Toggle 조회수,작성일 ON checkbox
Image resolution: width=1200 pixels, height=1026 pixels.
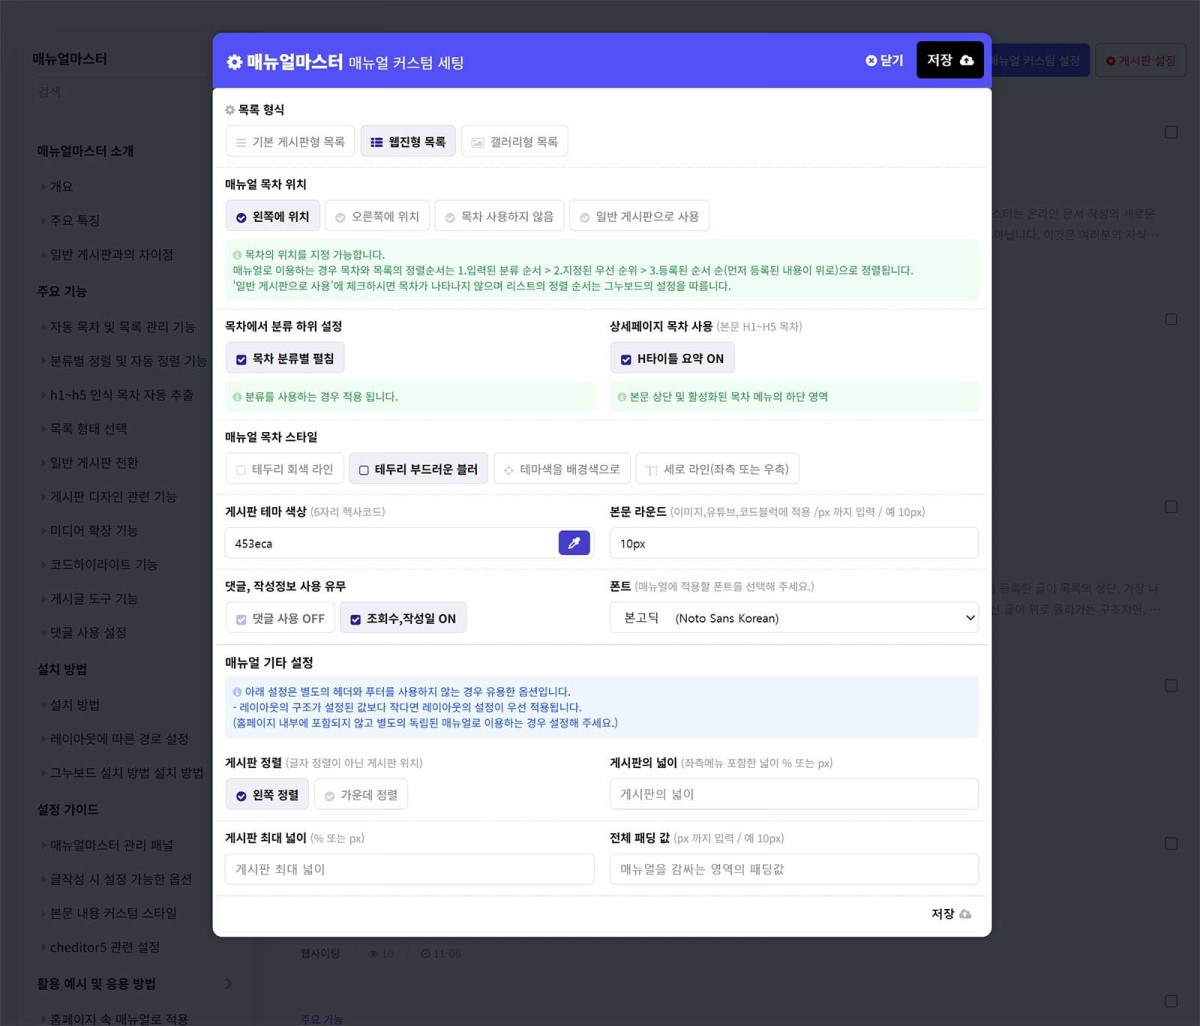(x=355, y=619)
